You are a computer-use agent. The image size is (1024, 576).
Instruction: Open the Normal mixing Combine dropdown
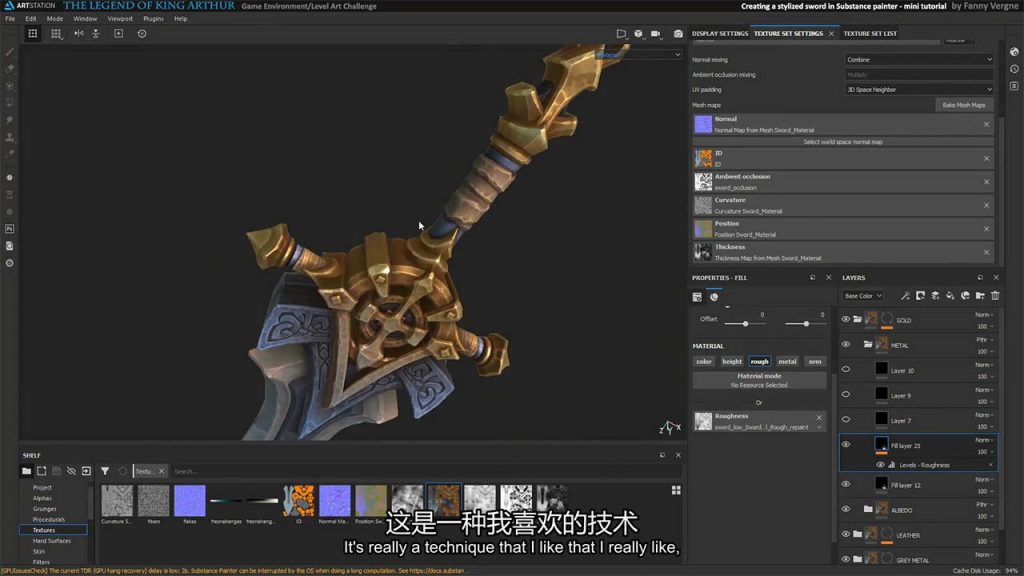tap(919, 59)
